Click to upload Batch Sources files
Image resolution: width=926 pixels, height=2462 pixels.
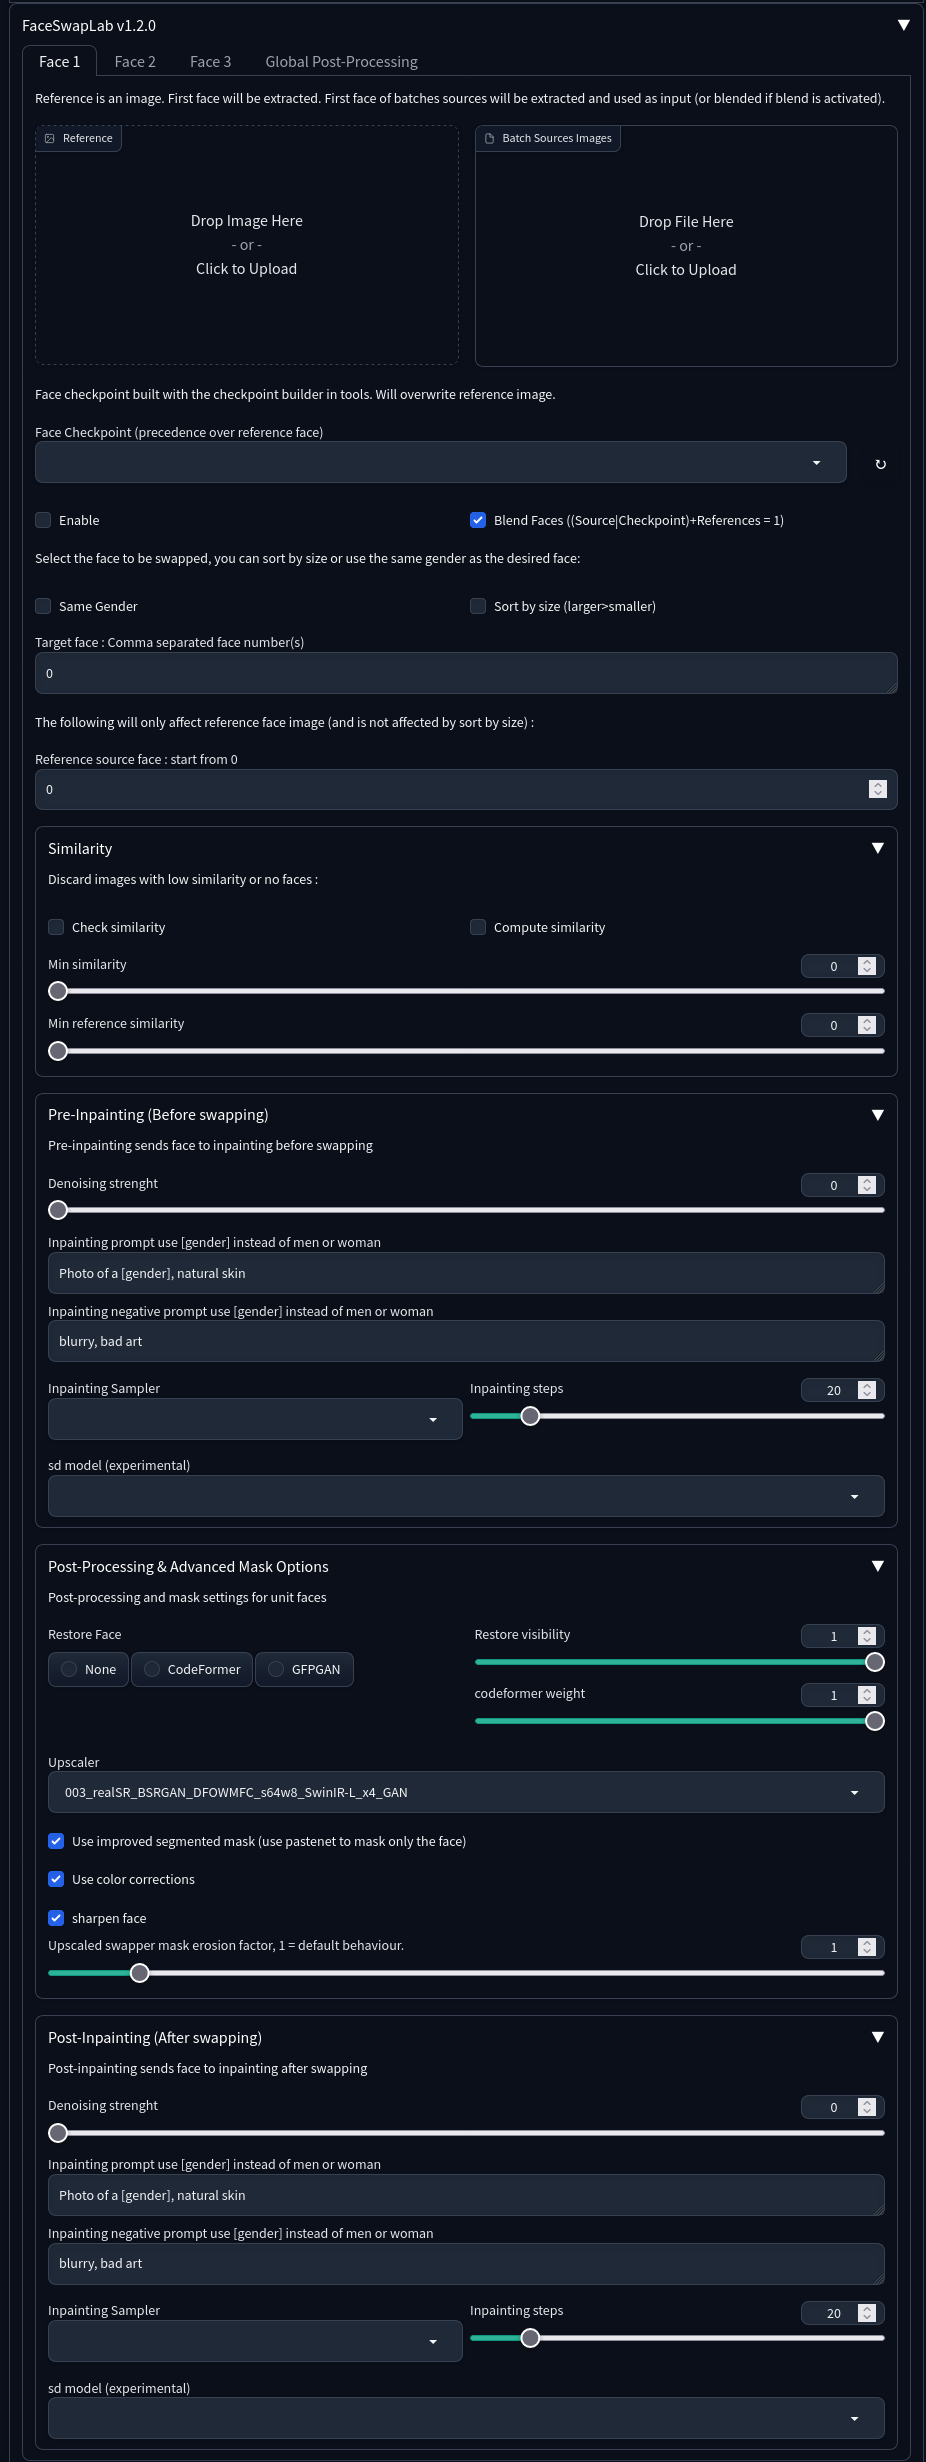686,246
